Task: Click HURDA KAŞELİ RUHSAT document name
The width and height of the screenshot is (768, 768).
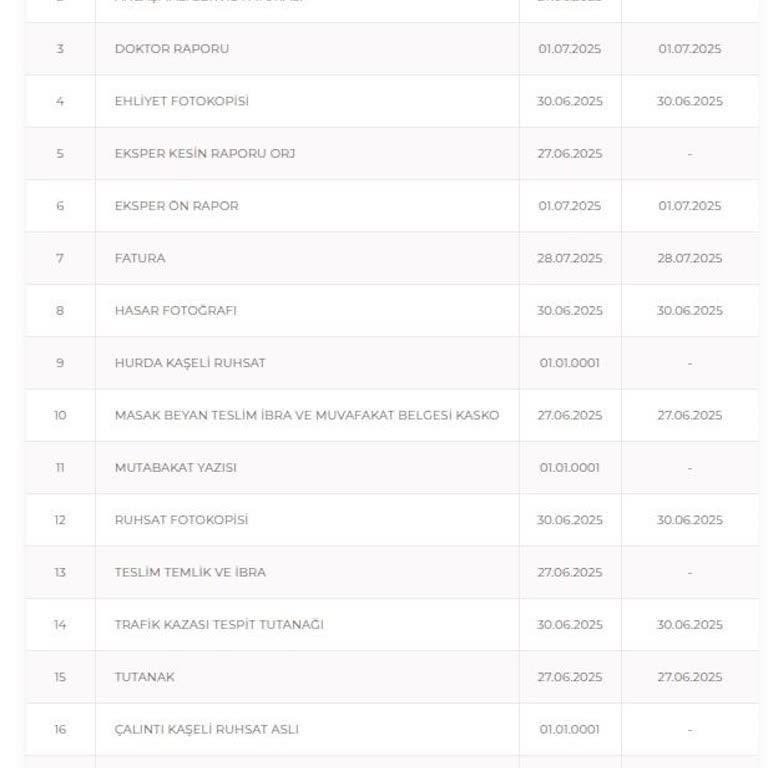Action: [x=190, y=363]
